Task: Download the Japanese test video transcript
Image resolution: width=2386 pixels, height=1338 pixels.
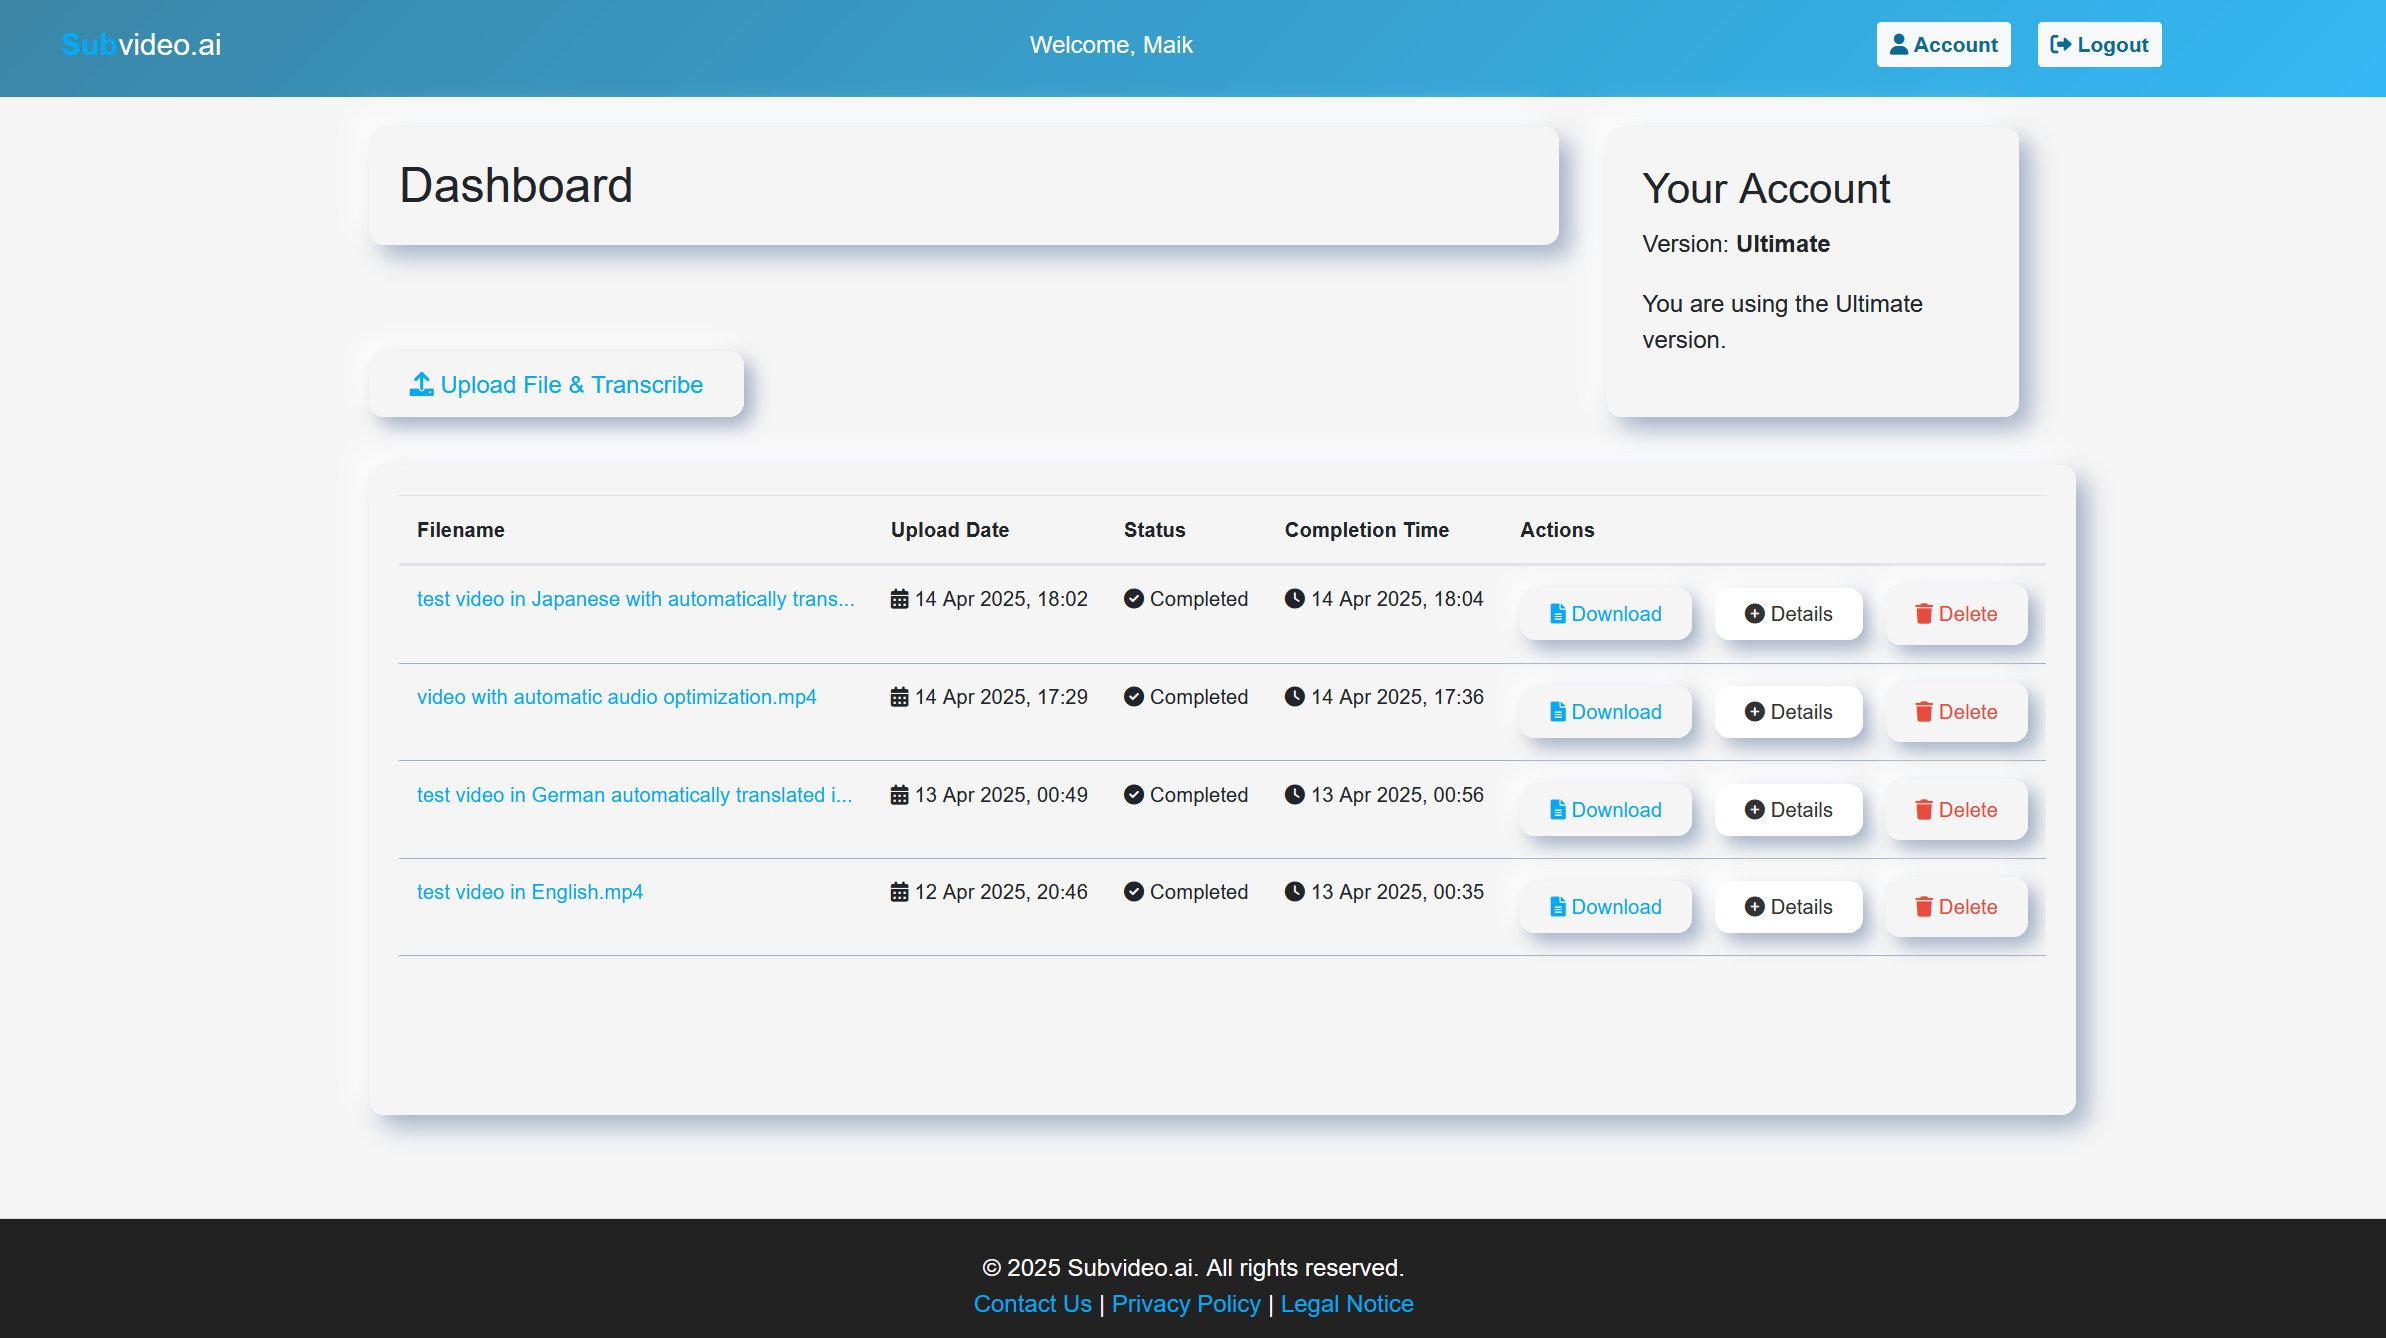Action: coord(1605,614)
